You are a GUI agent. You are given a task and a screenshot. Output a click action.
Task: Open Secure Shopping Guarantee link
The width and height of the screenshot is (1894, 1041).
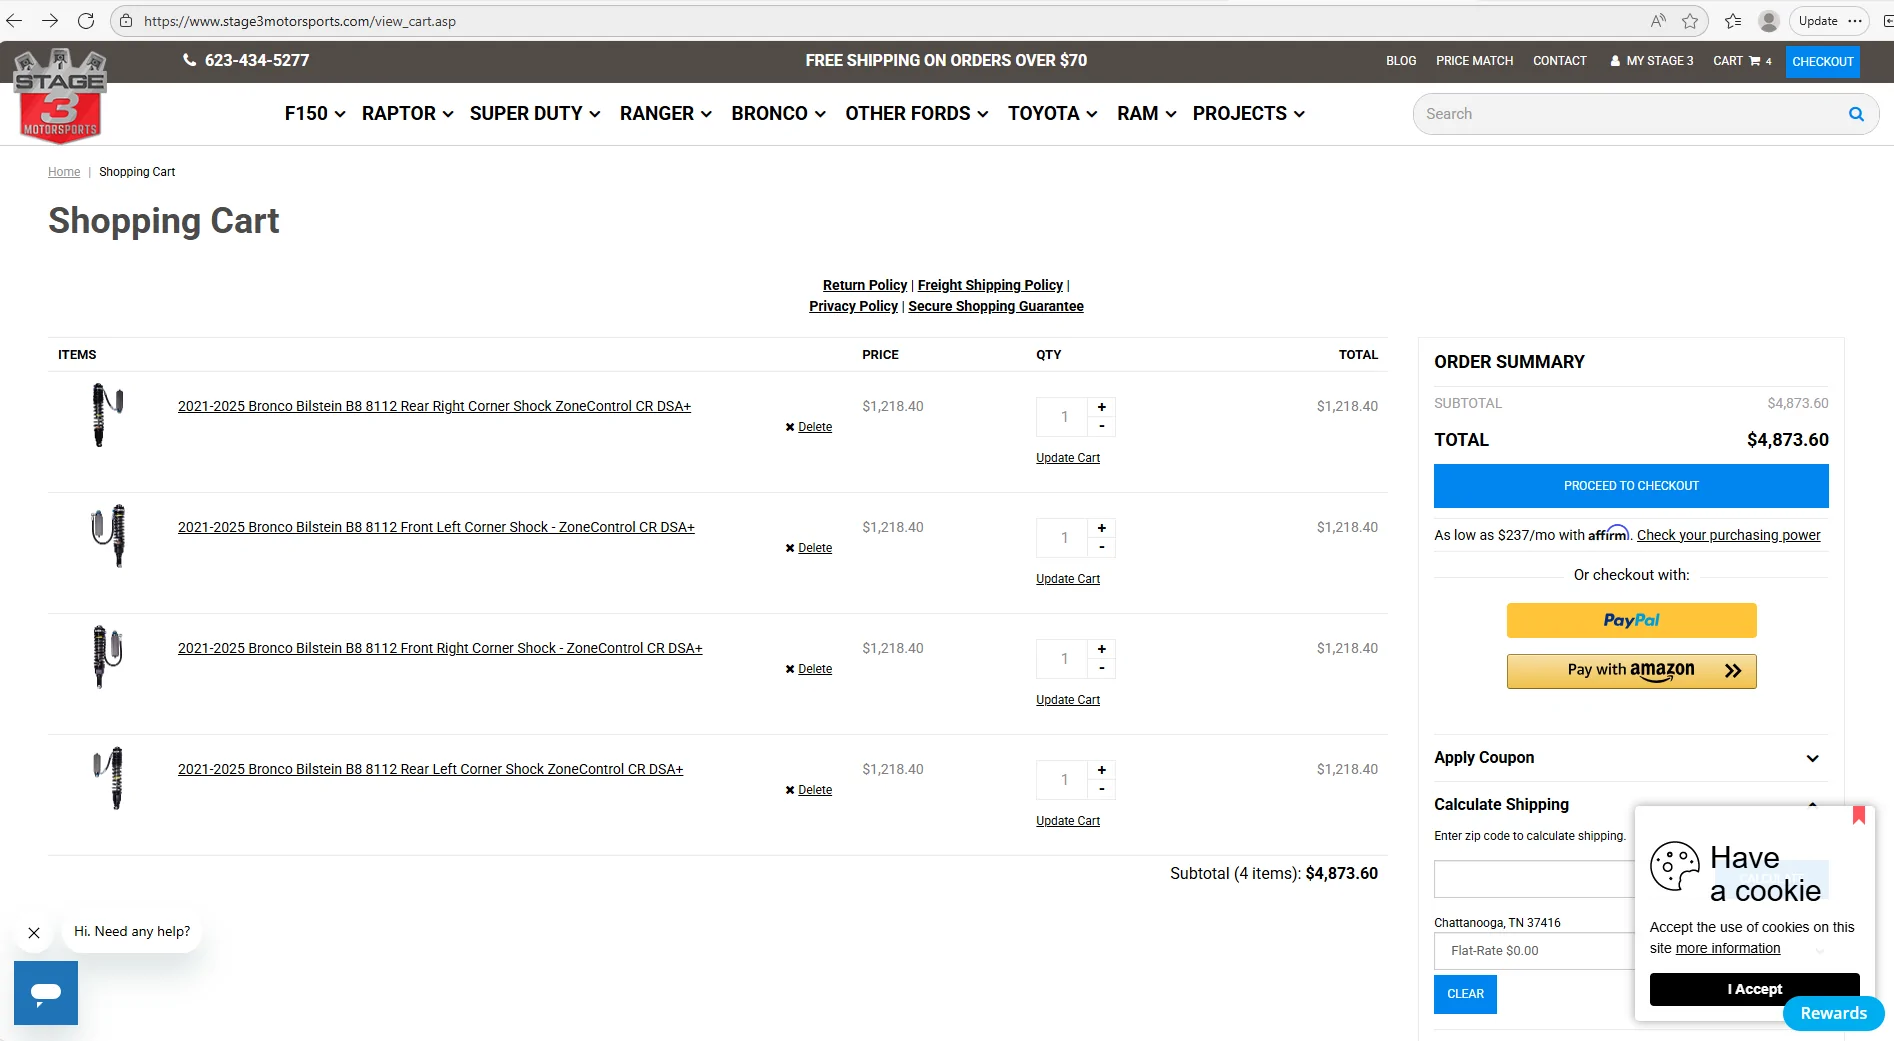(995, 306)
